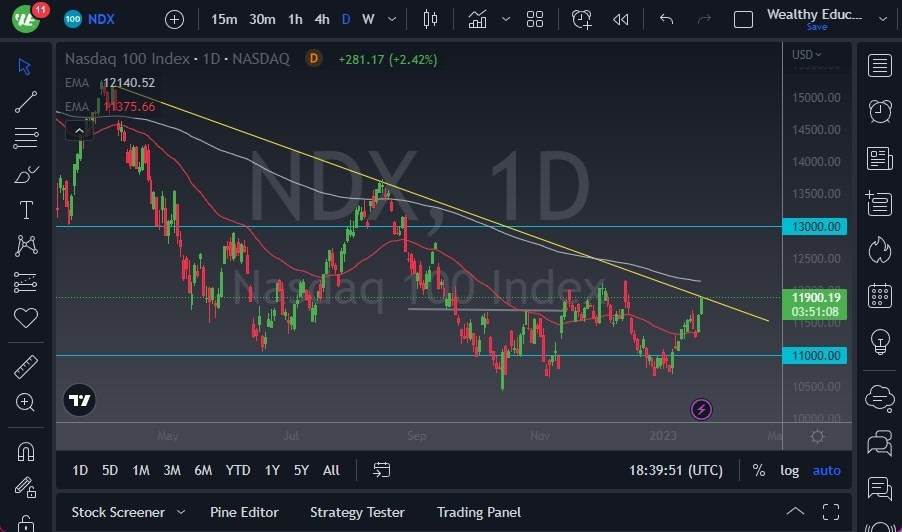Image resolution: width=902 pixels, height=532 pixels.
Task: Select the daily D interval
Action: pos(346,19)
